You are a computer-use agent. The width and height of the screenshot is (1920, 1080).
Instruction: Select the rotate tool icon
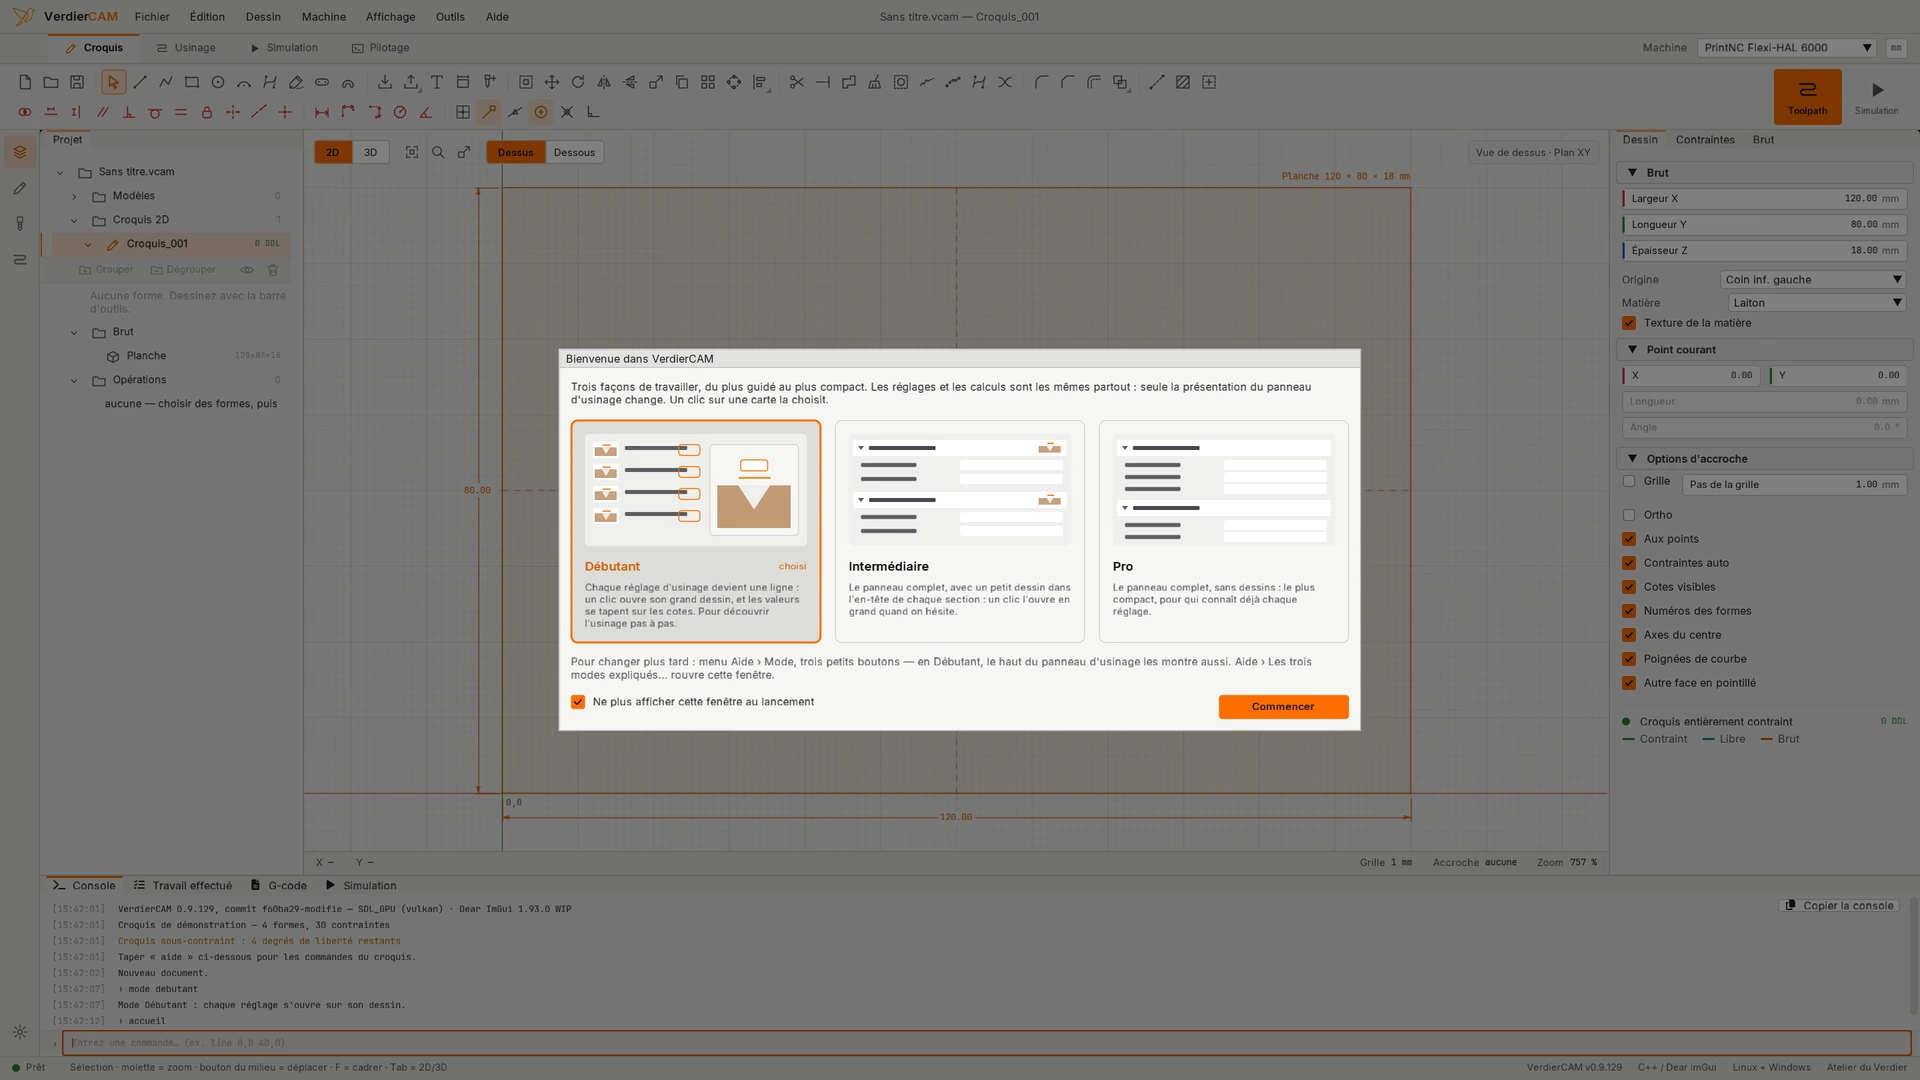[578, 82]
